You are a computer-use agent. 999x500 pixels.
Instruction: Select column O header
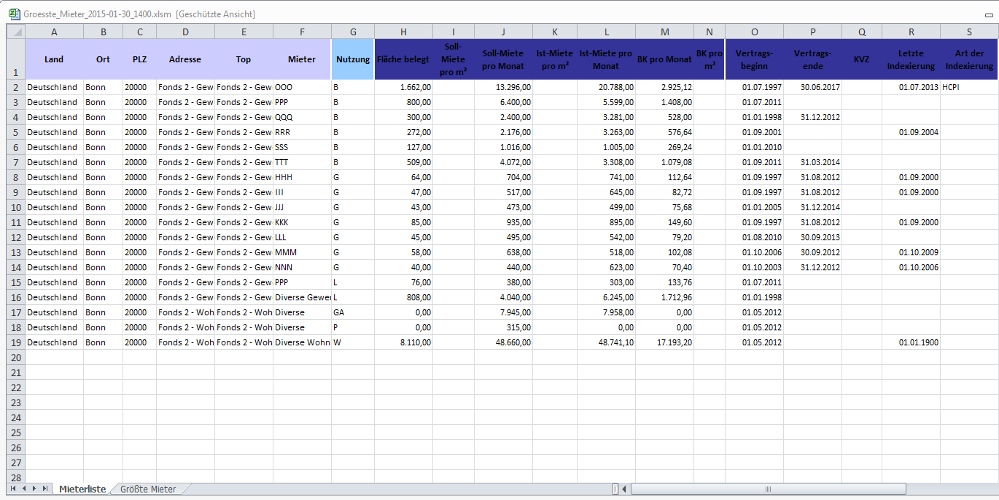point(754,32)
